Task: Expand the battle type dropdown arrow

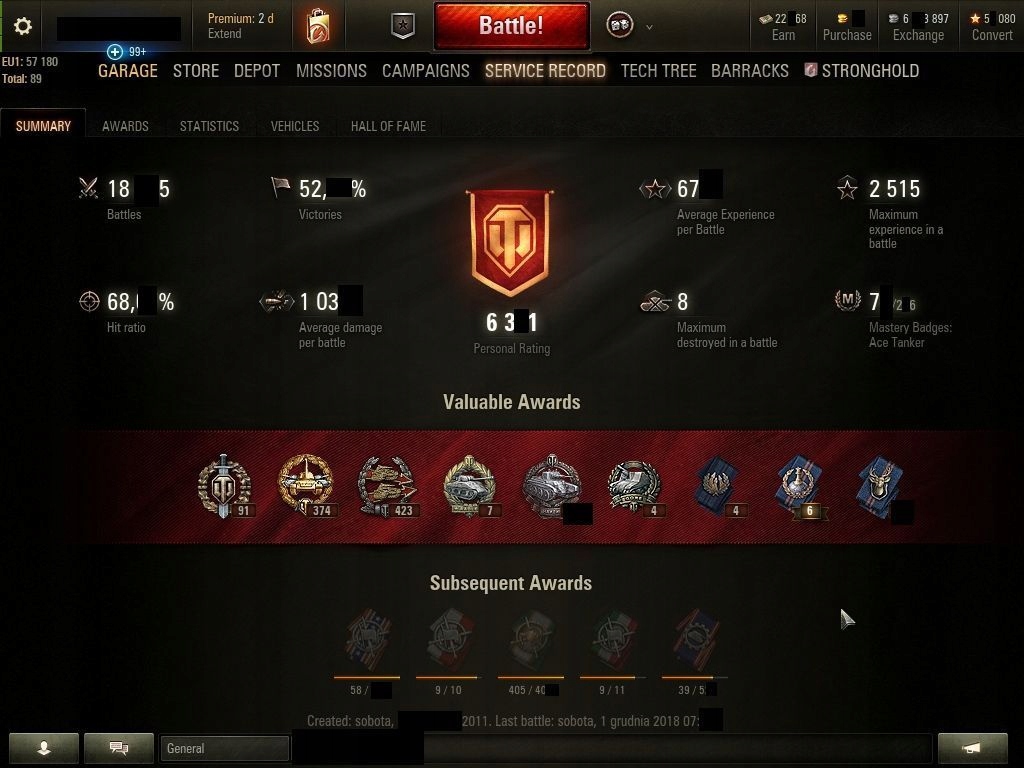Action: pyautogui.click(x=649, y=27)
